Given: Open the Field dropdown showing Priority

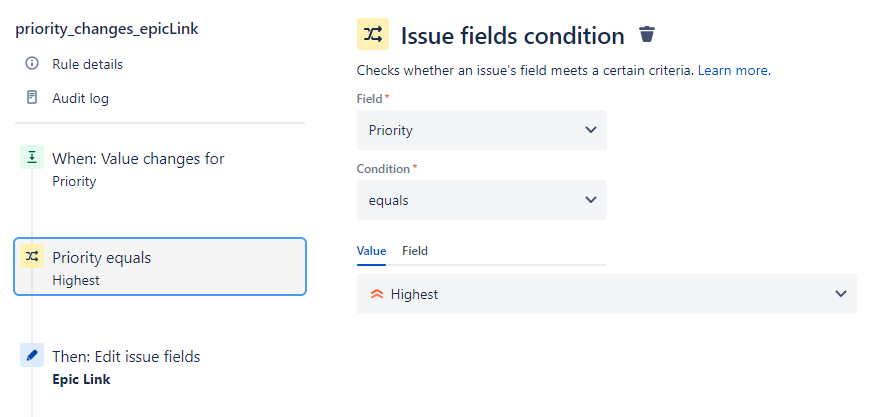Looking at the screenshot, I should (x=481, y=130).
